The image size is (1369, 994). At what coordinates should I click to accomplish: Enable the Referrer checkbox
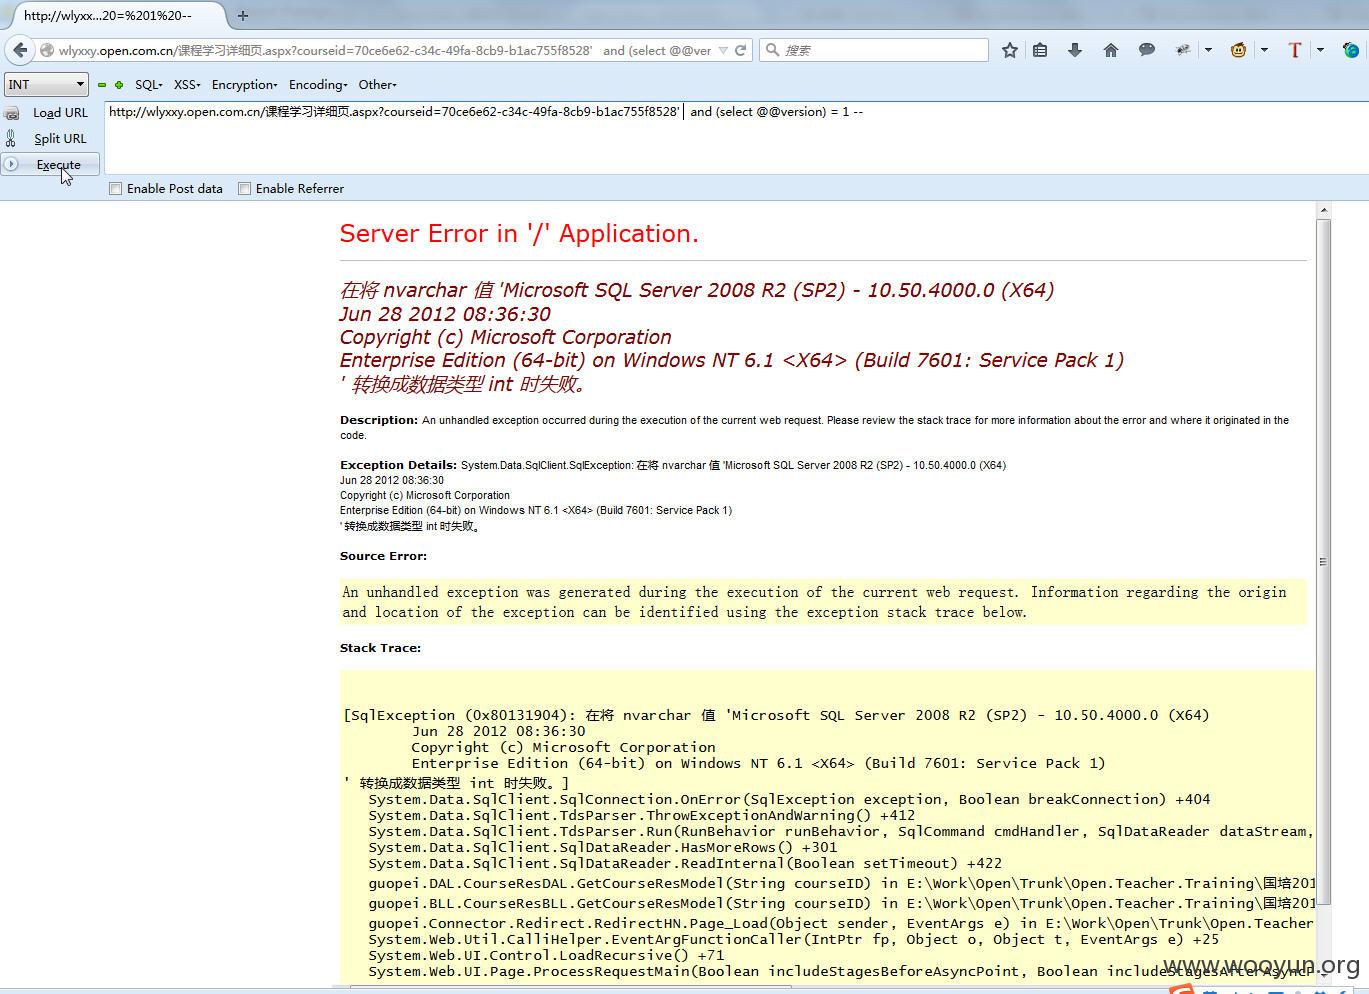[x=244, y=188]
